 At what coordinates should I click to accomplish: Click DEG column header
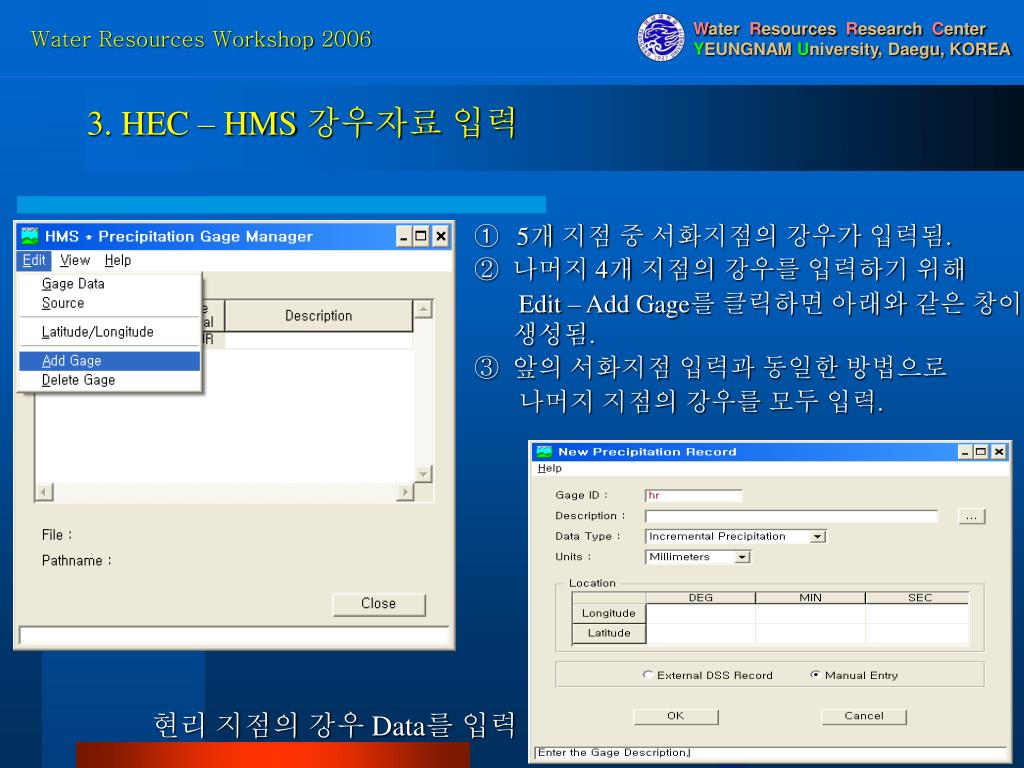701,598
